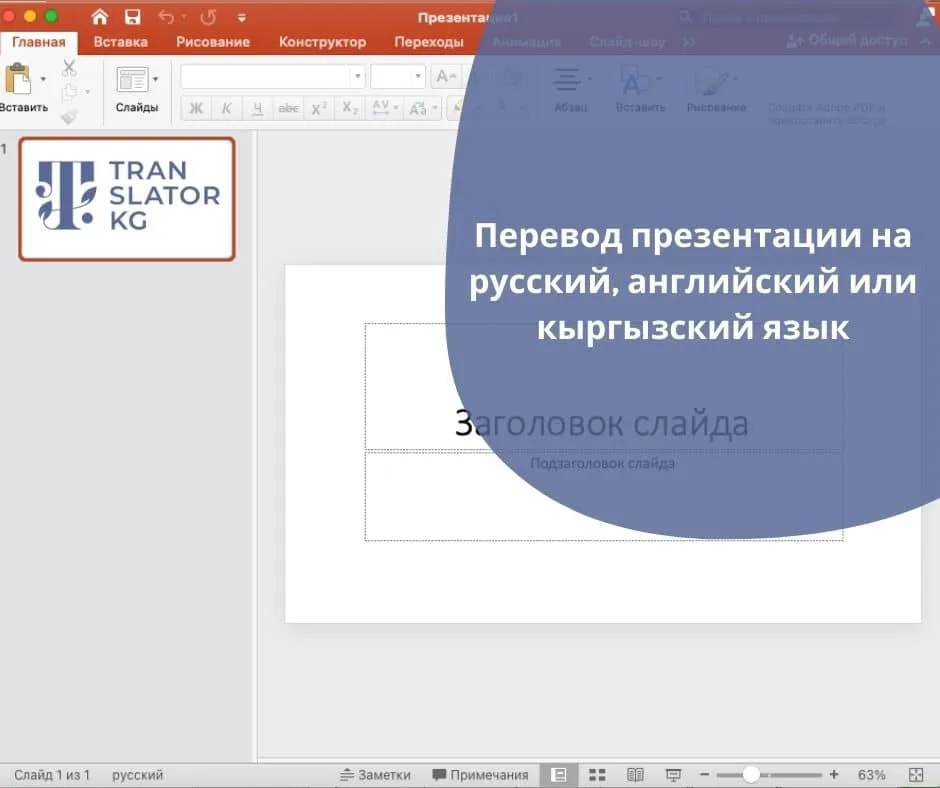Fit slide to window
Viewport: 940px width, 788px height.
coord(916,775)
